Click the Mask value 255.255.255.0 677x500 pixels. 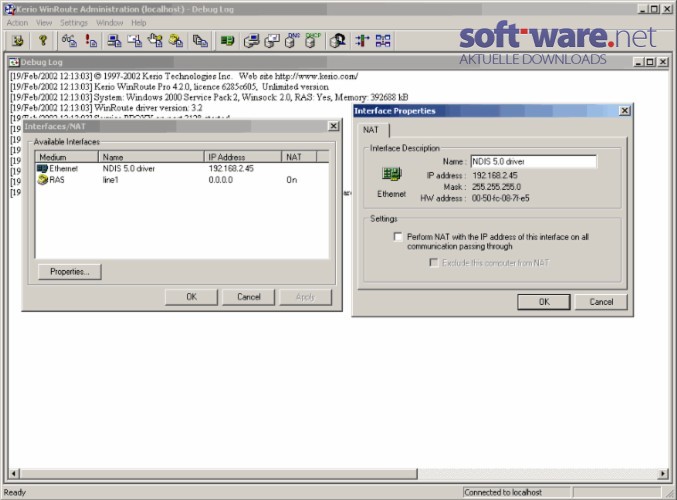coord(496,187)
